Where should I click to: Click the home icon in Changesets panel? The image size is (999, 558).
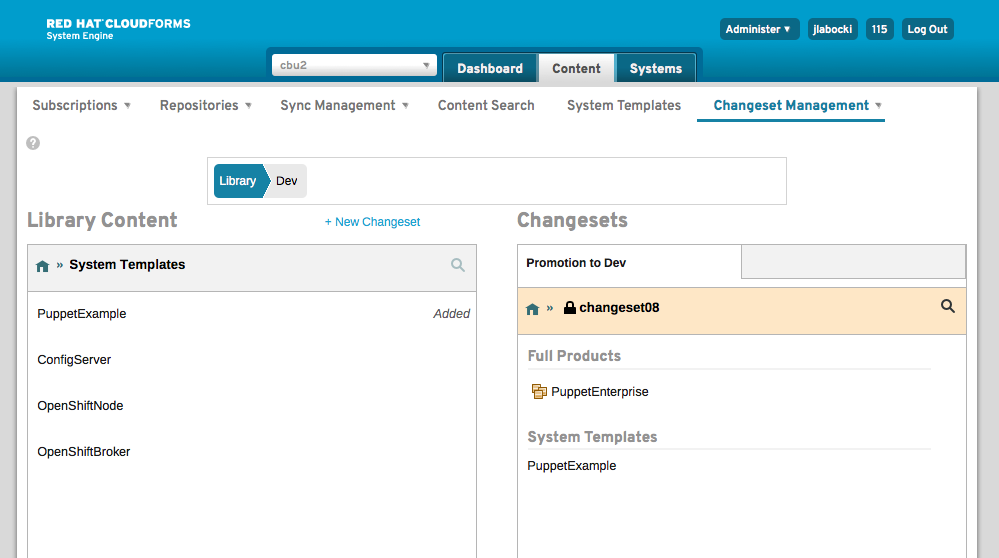click(533, 309)
